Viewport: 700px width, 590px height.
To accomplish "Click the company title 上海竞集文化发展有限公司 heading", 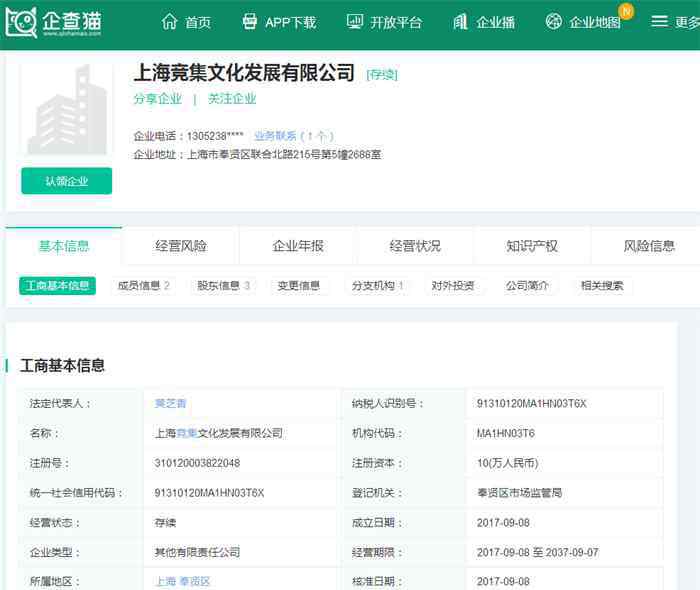I will point(244,73).
